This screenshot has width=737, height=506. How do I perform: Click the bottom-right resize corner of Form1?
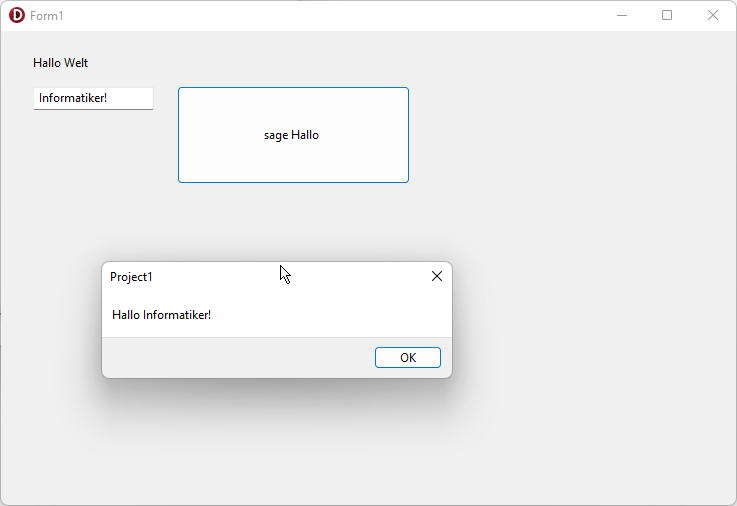pos(733,502)
